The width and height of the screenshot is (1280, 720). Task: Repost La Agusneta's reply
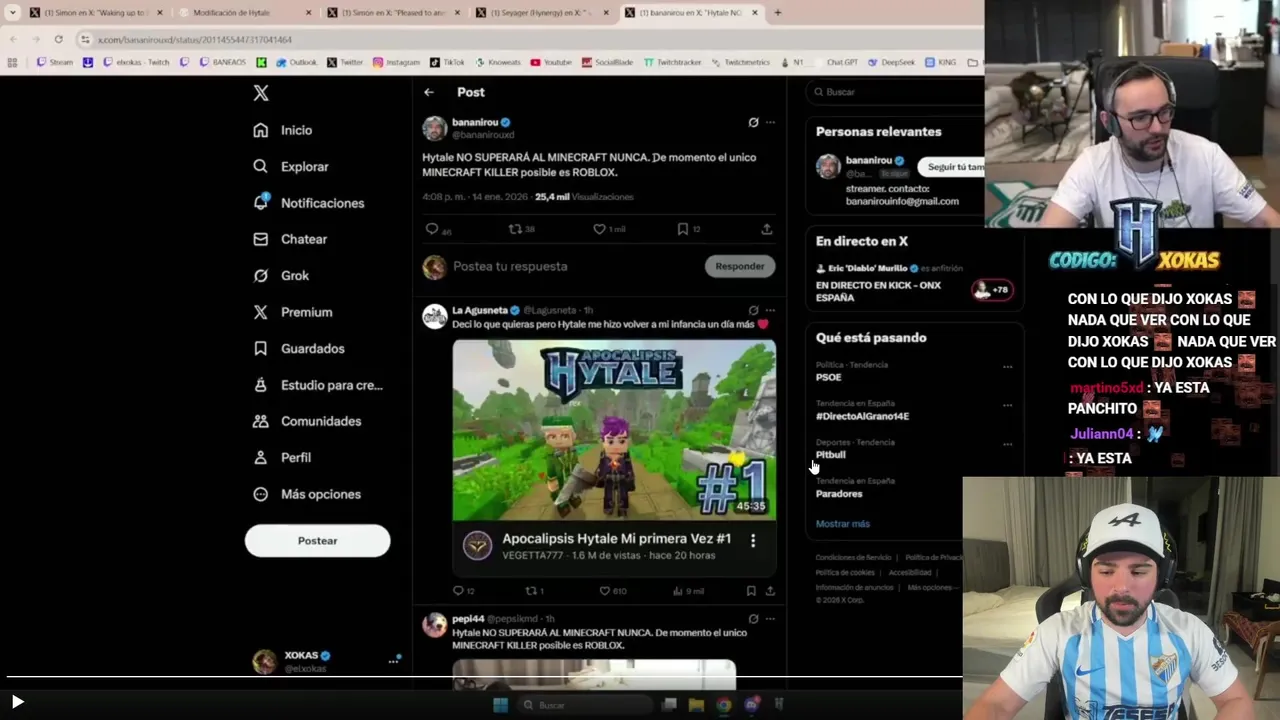coord(530,591)
